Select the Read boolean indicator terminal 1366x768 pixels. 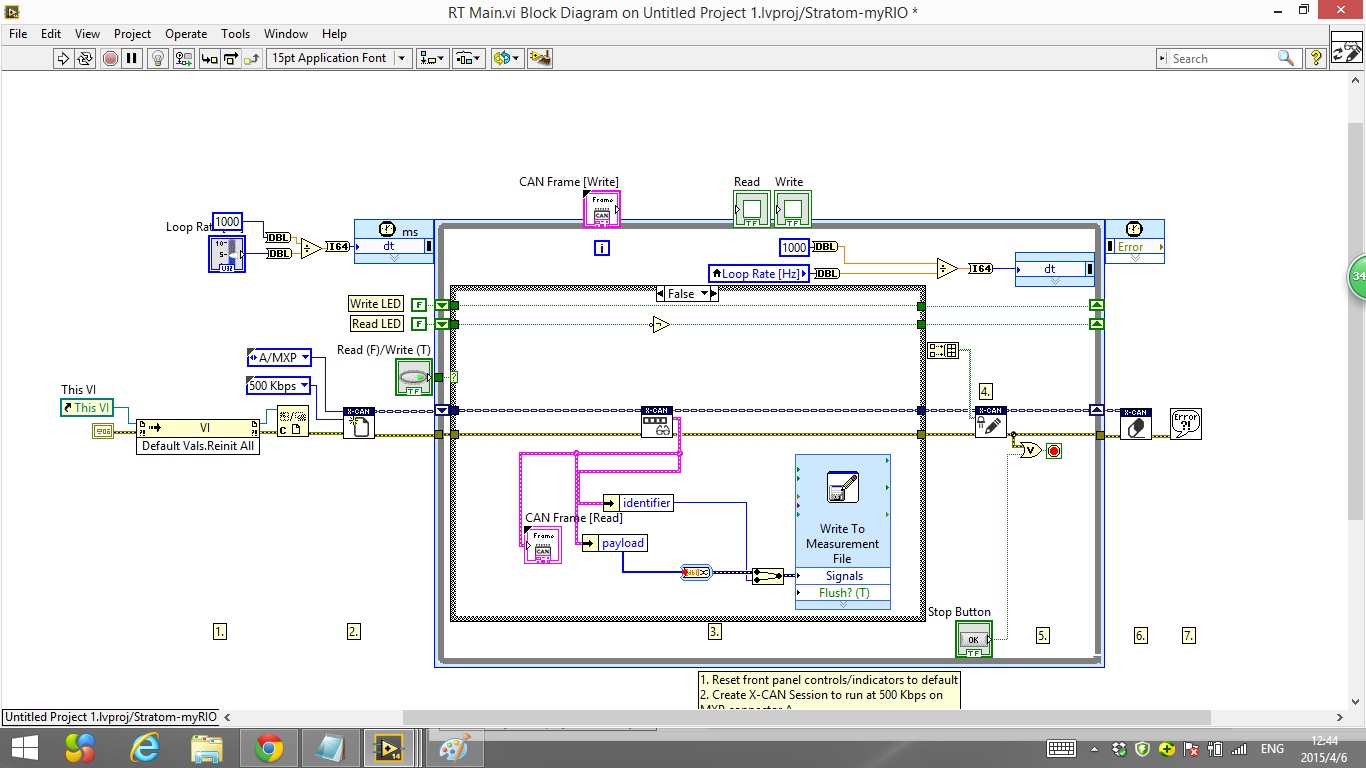(x=751, y=209)
